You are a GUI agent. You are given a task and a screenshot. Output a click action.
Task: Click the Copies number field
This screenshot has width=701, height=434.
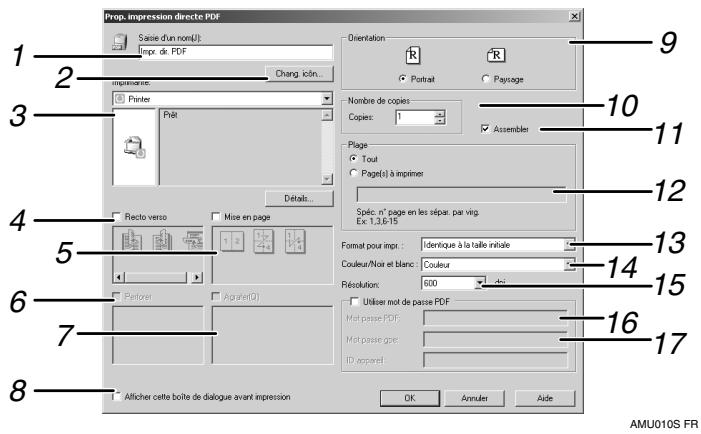[x=415, y=118]
